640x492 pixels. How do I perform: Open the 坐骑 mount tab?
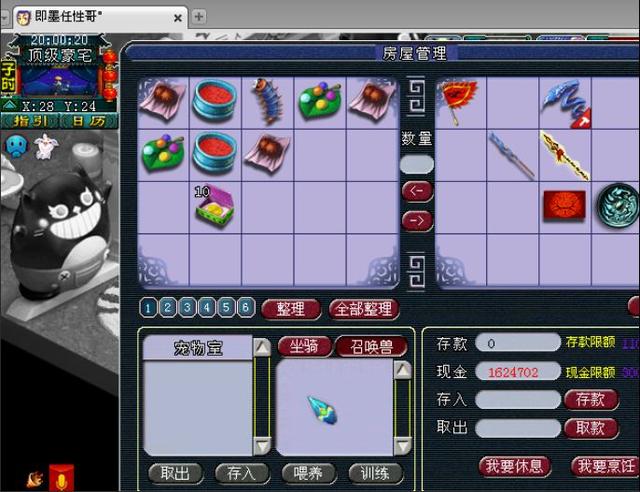304,347
